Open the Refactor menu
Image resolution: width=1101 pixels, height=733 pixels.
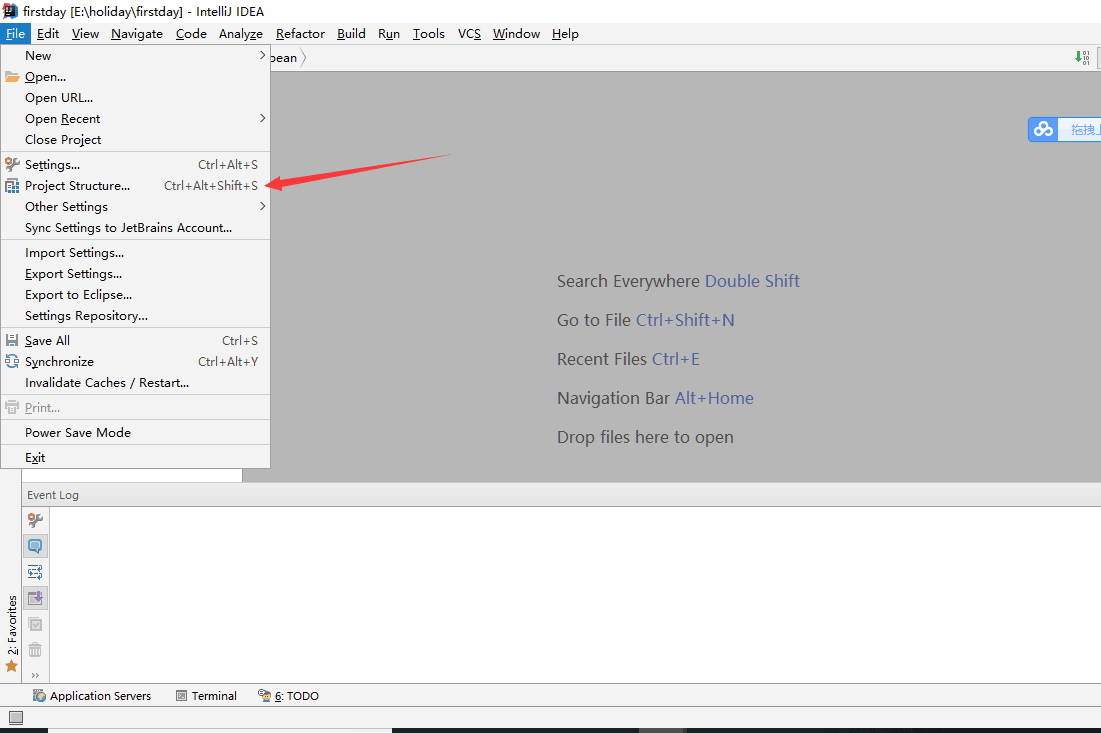(x=301, y=34)
